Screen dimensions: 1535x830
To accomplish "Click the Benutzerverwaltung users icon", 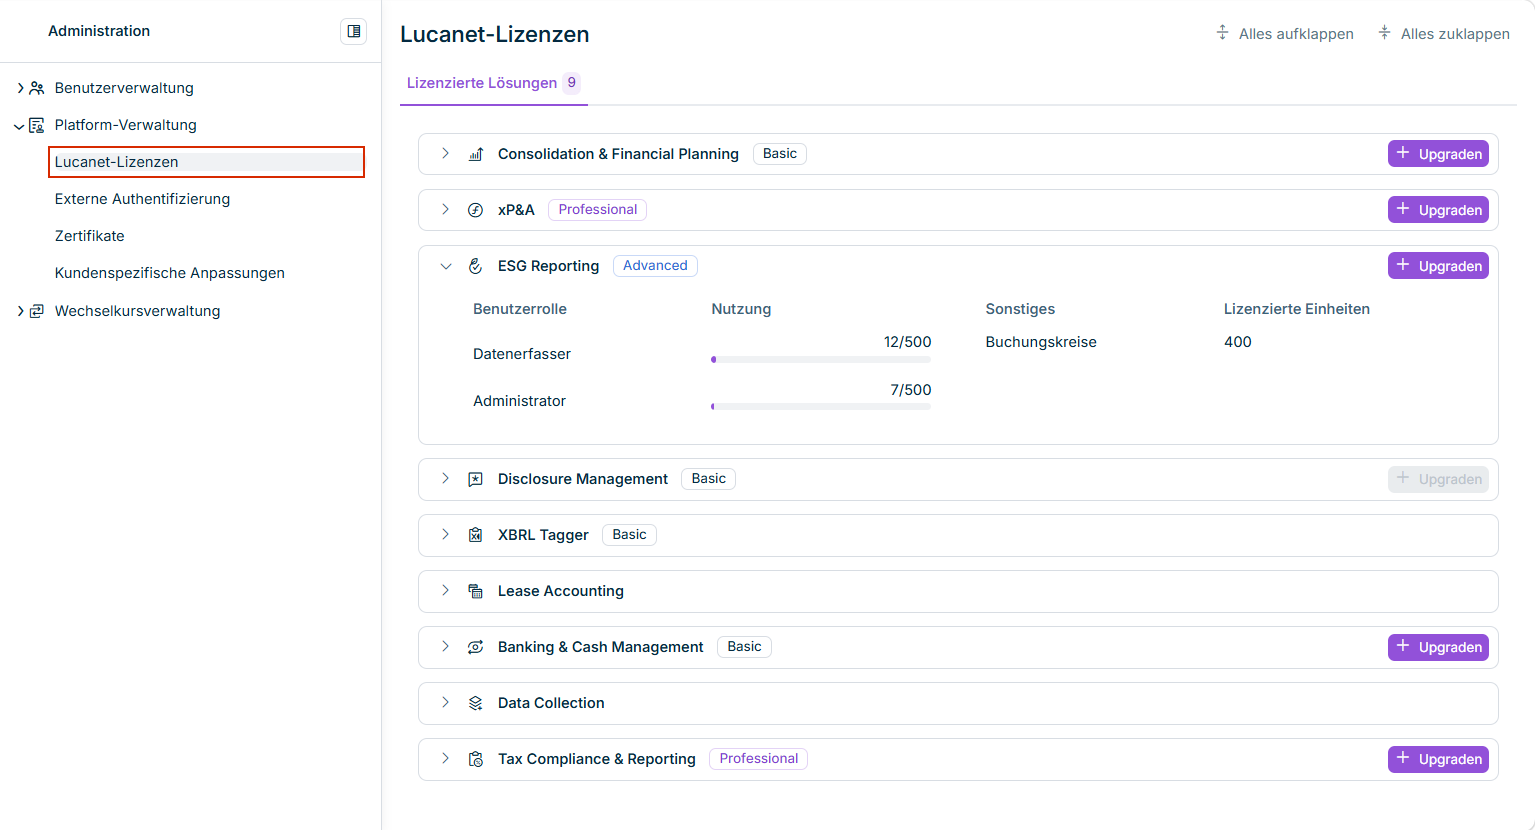I will click(x=37, y=88).
